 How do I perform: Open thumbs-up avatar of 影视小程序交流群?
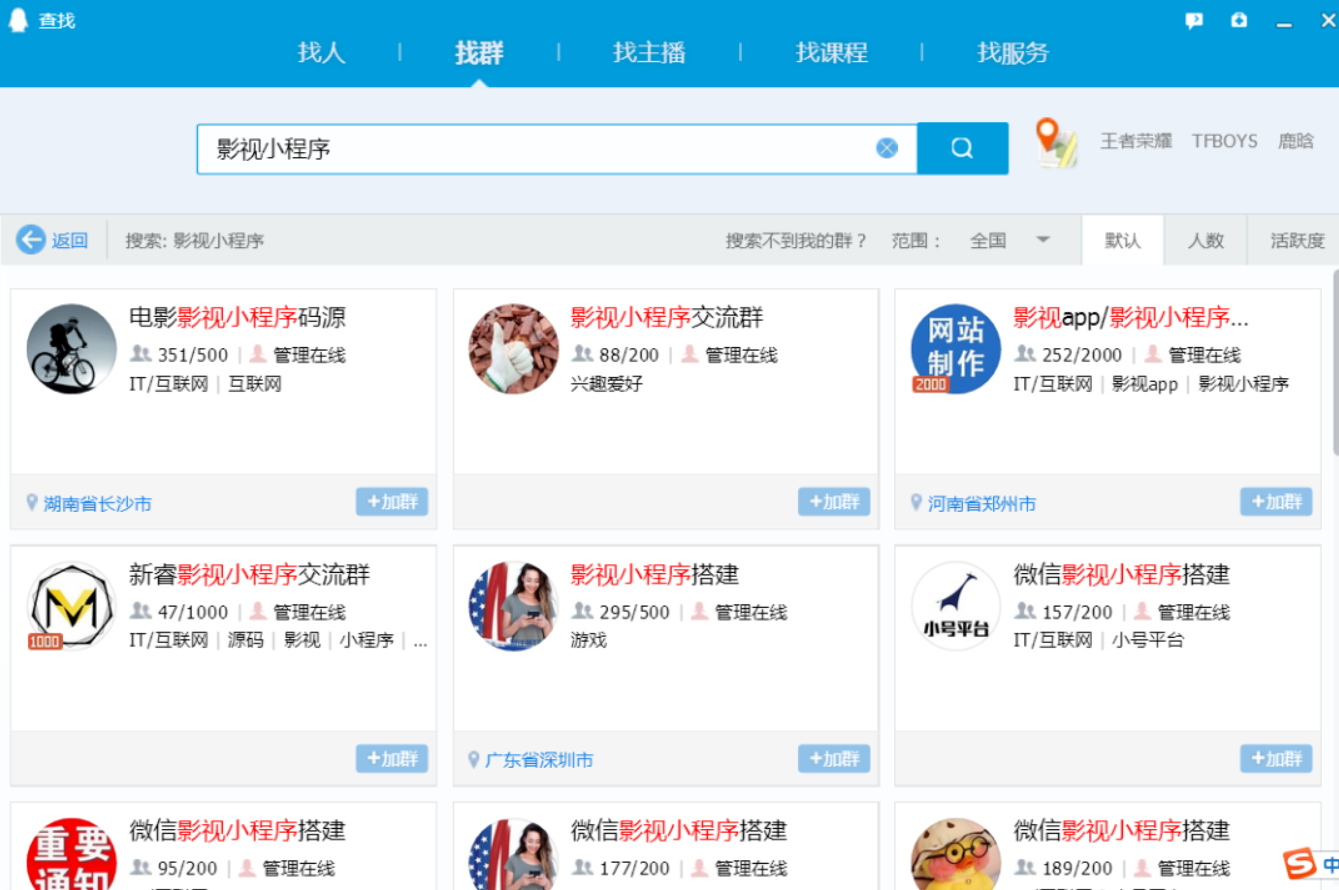[x=514, y=349]
